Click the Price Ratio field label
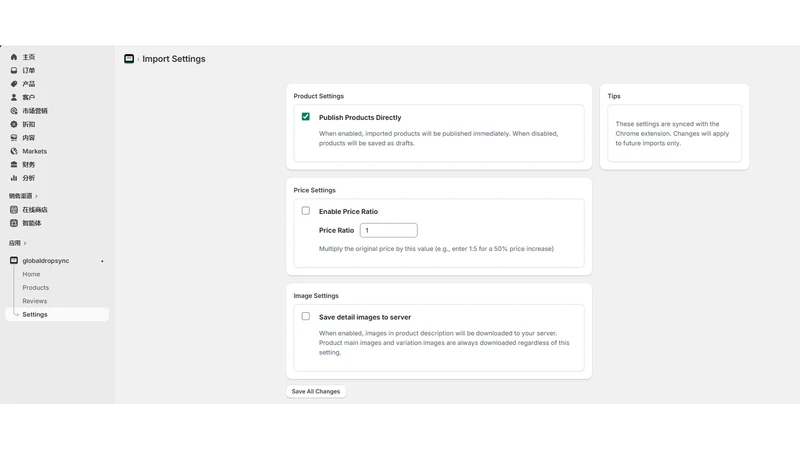This screenshot has width=800, height=450. (336, 230)
